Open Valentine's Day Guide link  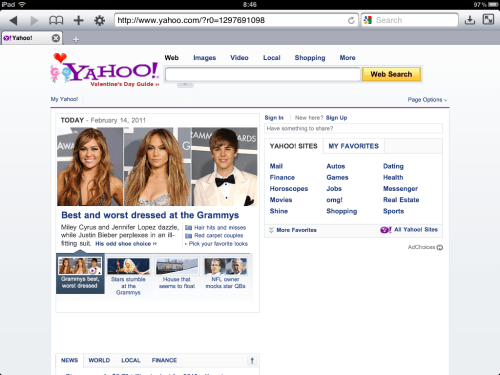(125, 84)
